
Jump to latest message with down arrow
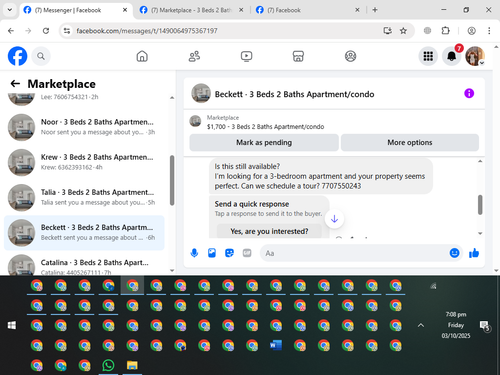pyautogui.click(x=334, y=219)
